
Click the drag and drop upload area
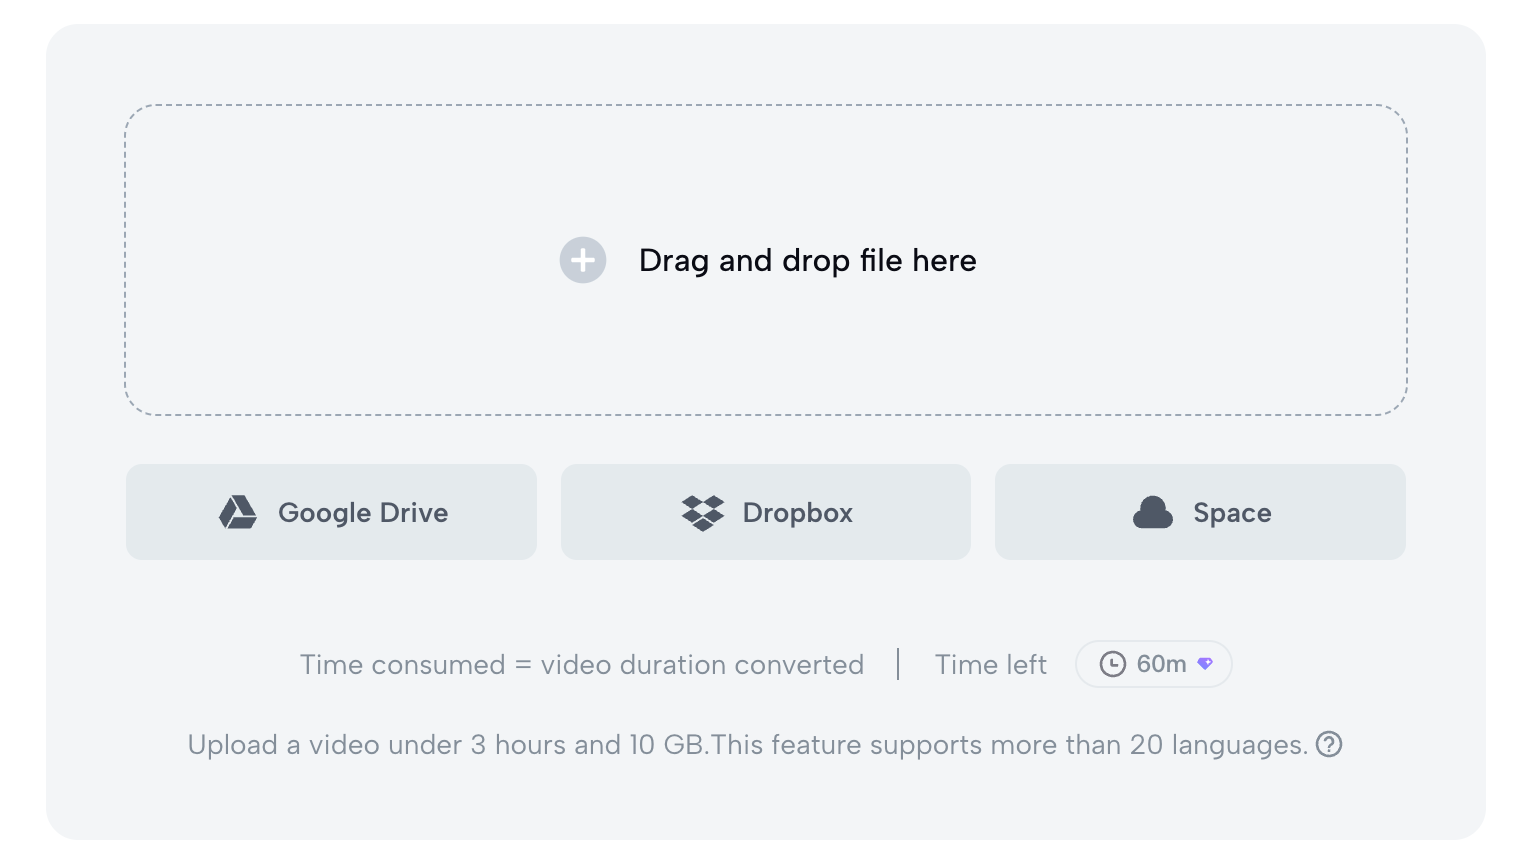click(x=766, y=260)
